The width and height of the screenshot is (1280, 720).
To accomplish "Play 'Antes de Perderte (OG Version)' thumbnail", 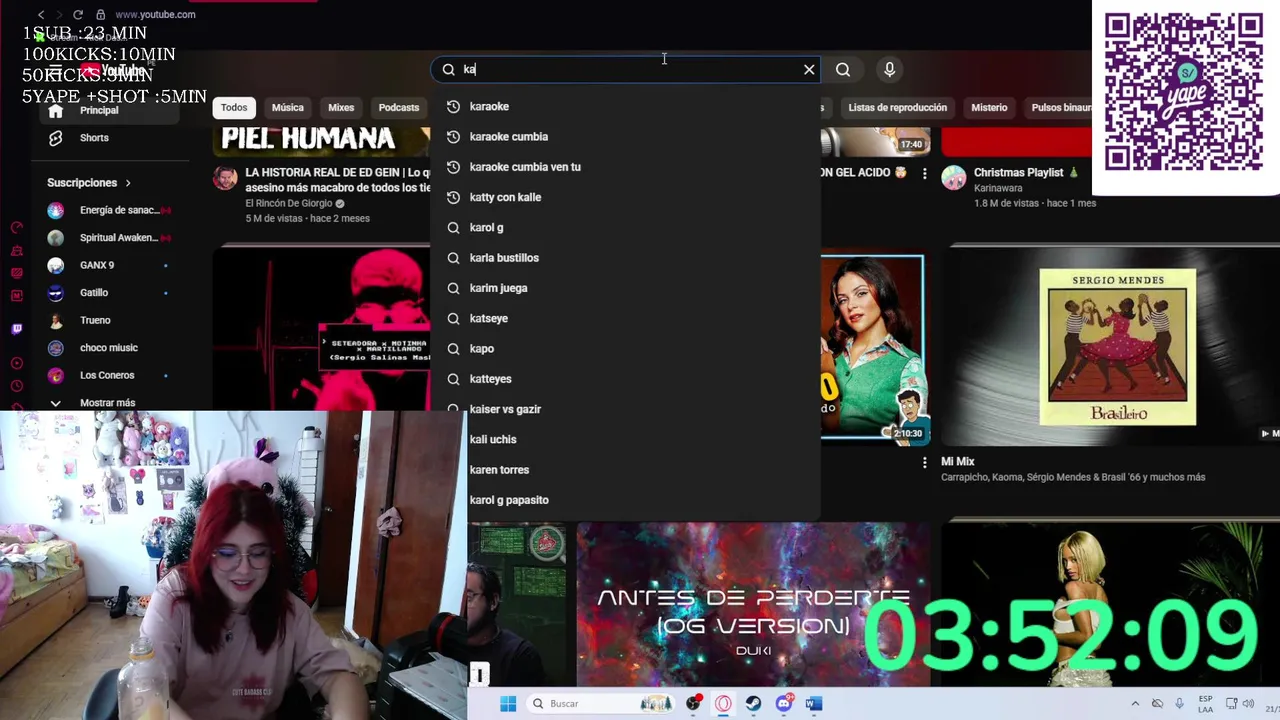I will click(753, 605).
